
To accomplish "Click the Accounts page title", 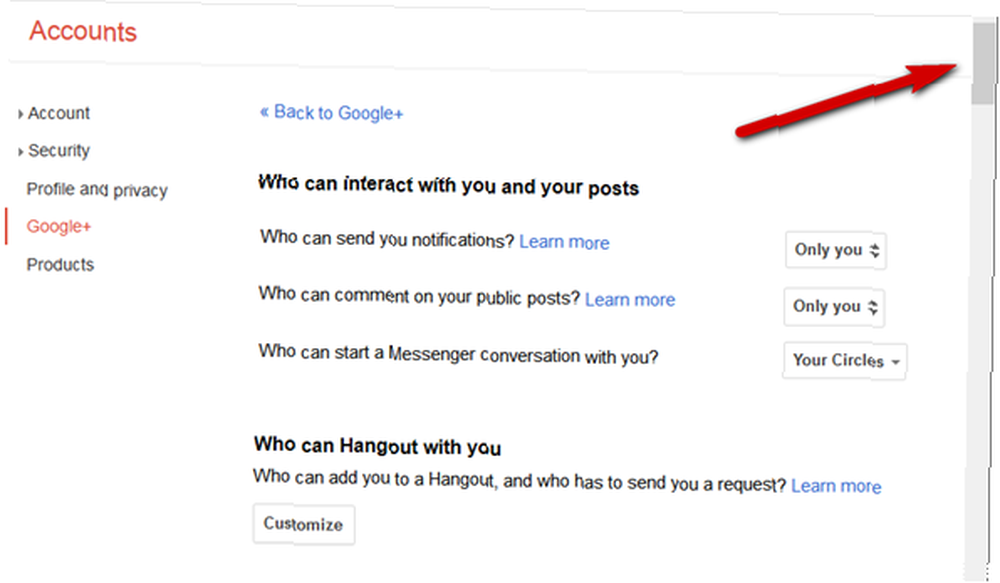I will pos(83,31).
